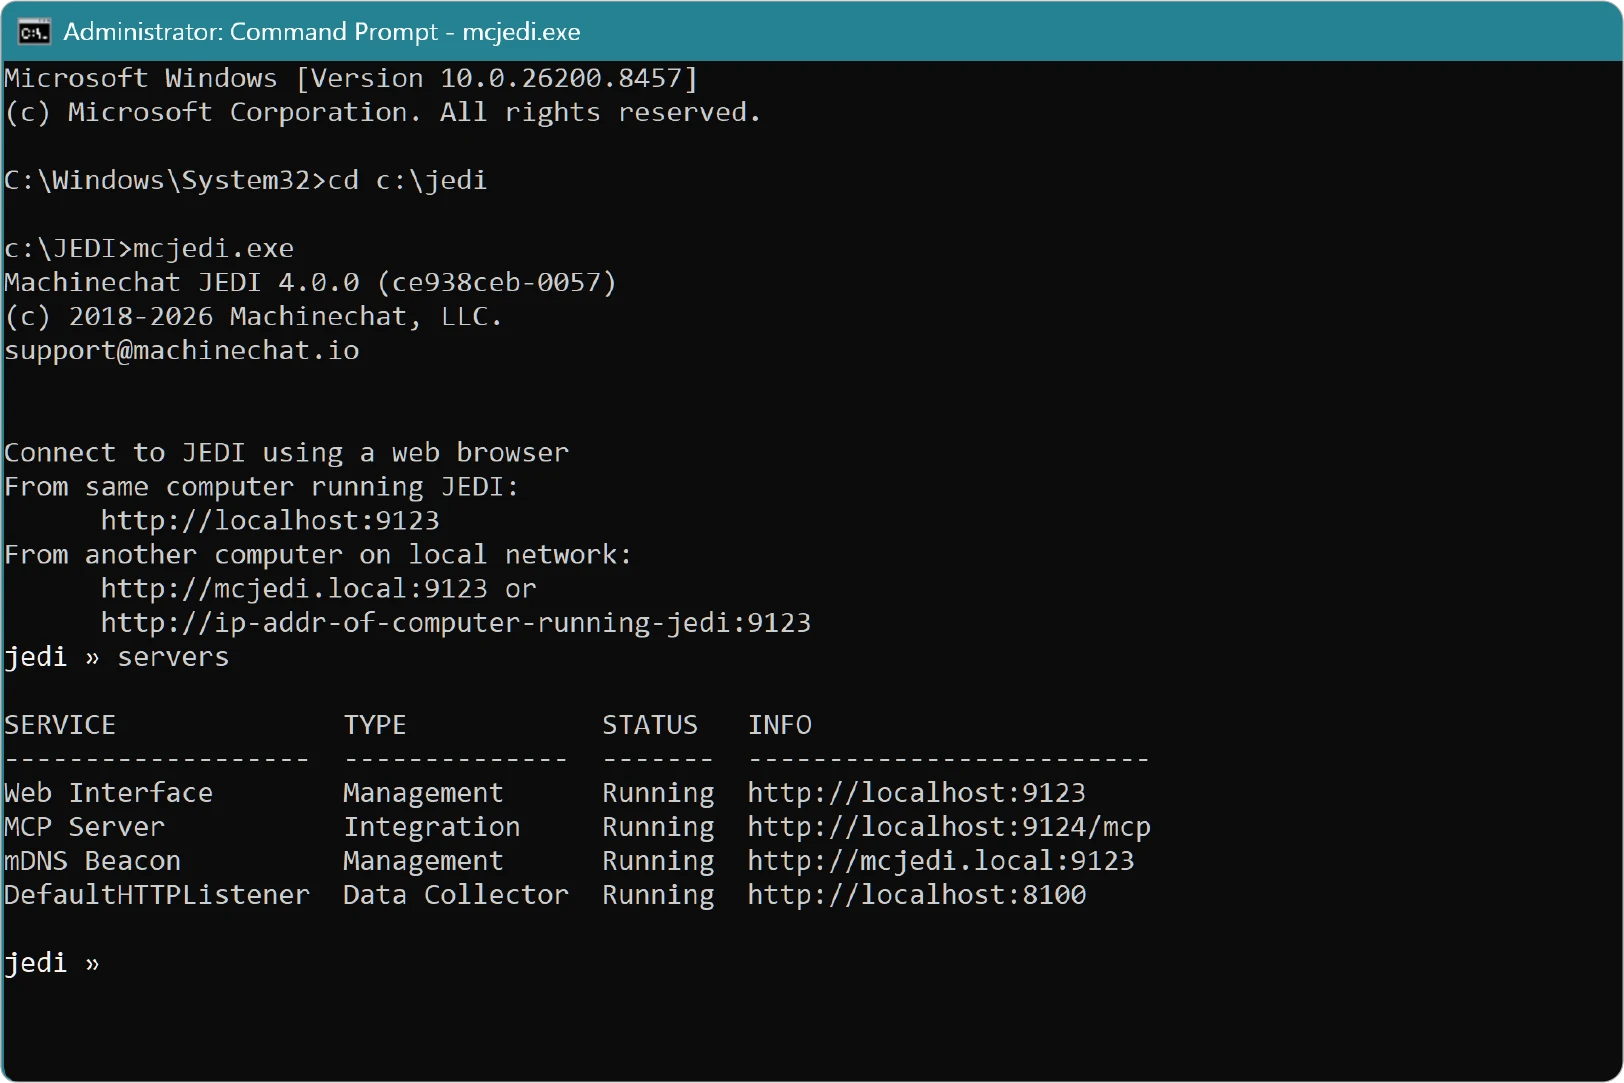
Task: Click the ip-addr-of-computer-running-jedi URL line
Action: click(456, 623)
